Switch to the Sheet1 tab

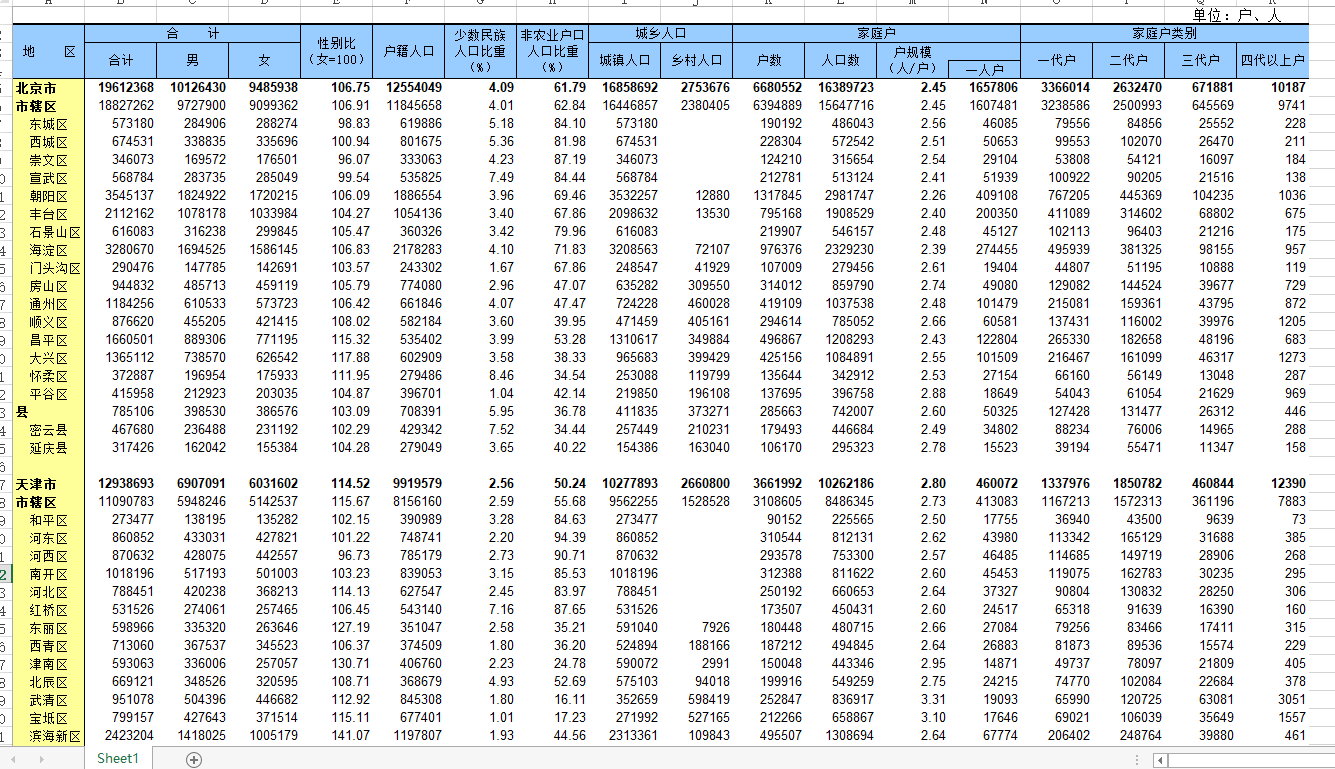(118, 759)
